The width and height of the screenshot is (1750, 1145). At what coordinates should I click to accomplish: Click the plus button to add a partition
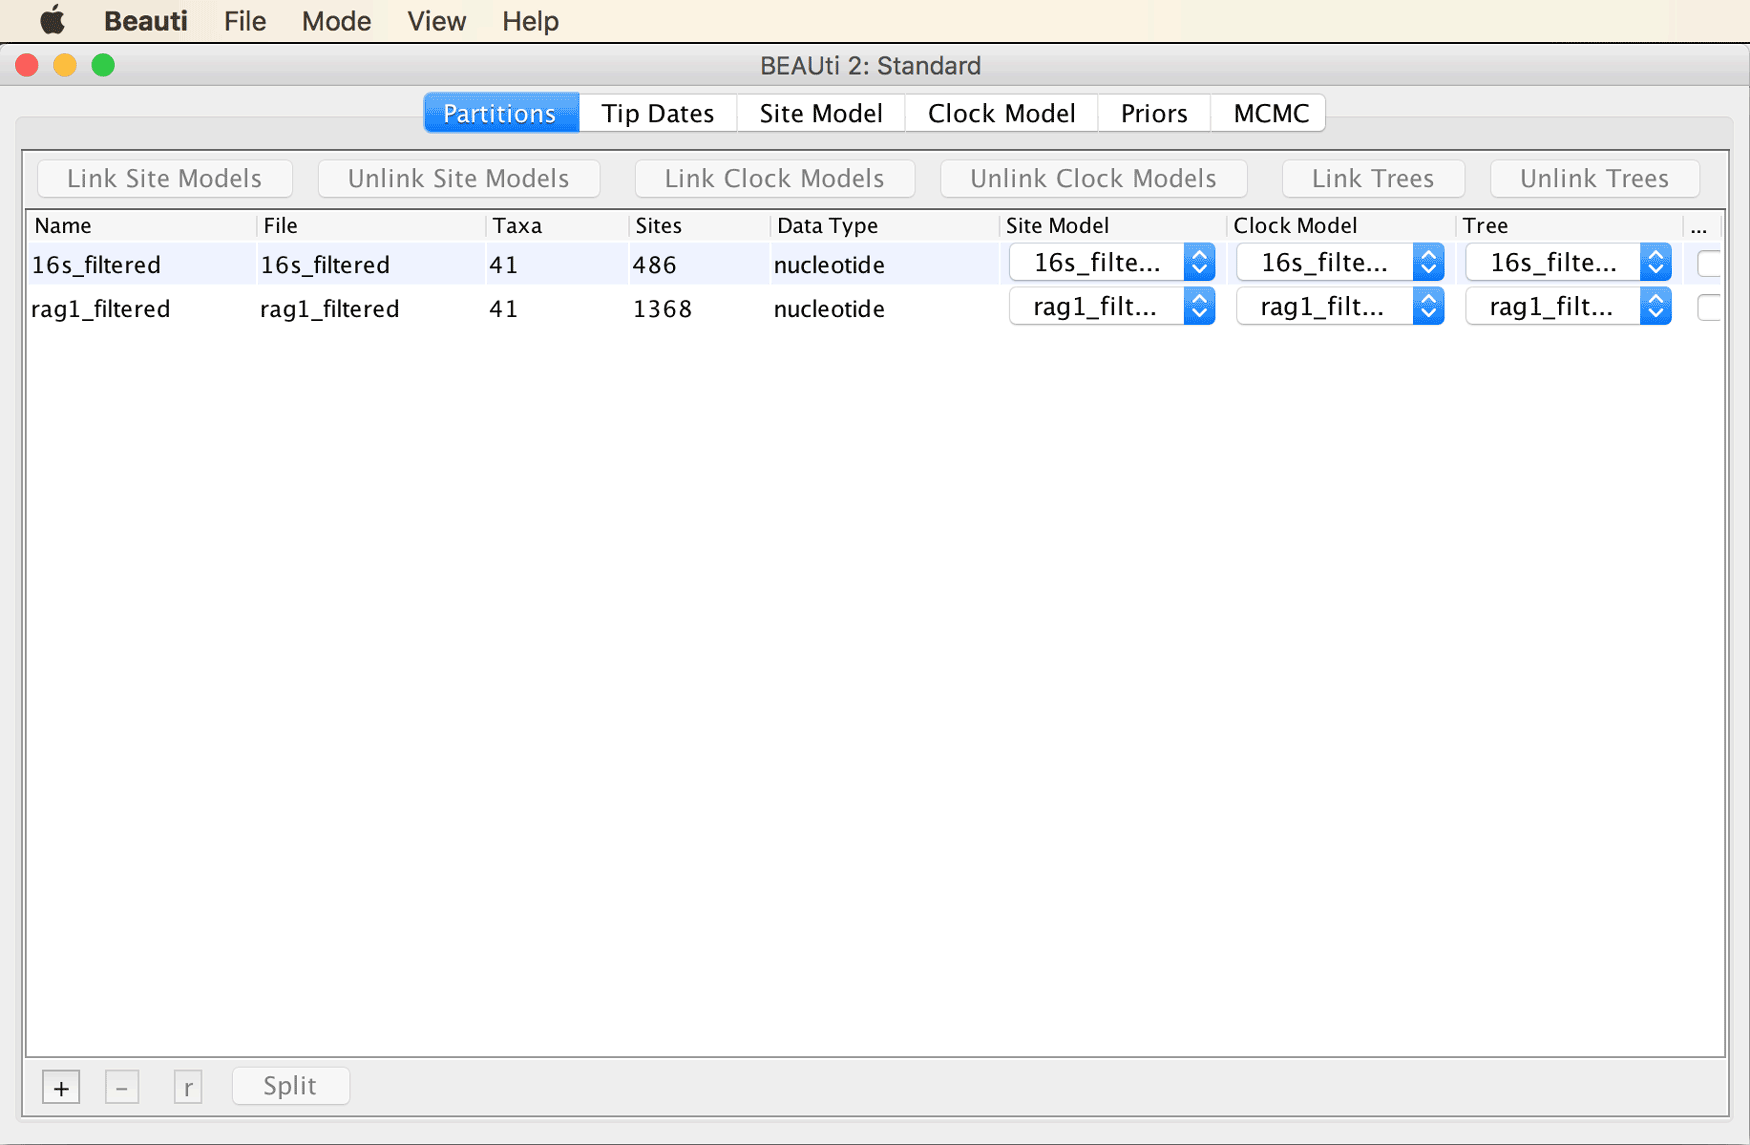pyautogui.click(x=61, y=1087)
